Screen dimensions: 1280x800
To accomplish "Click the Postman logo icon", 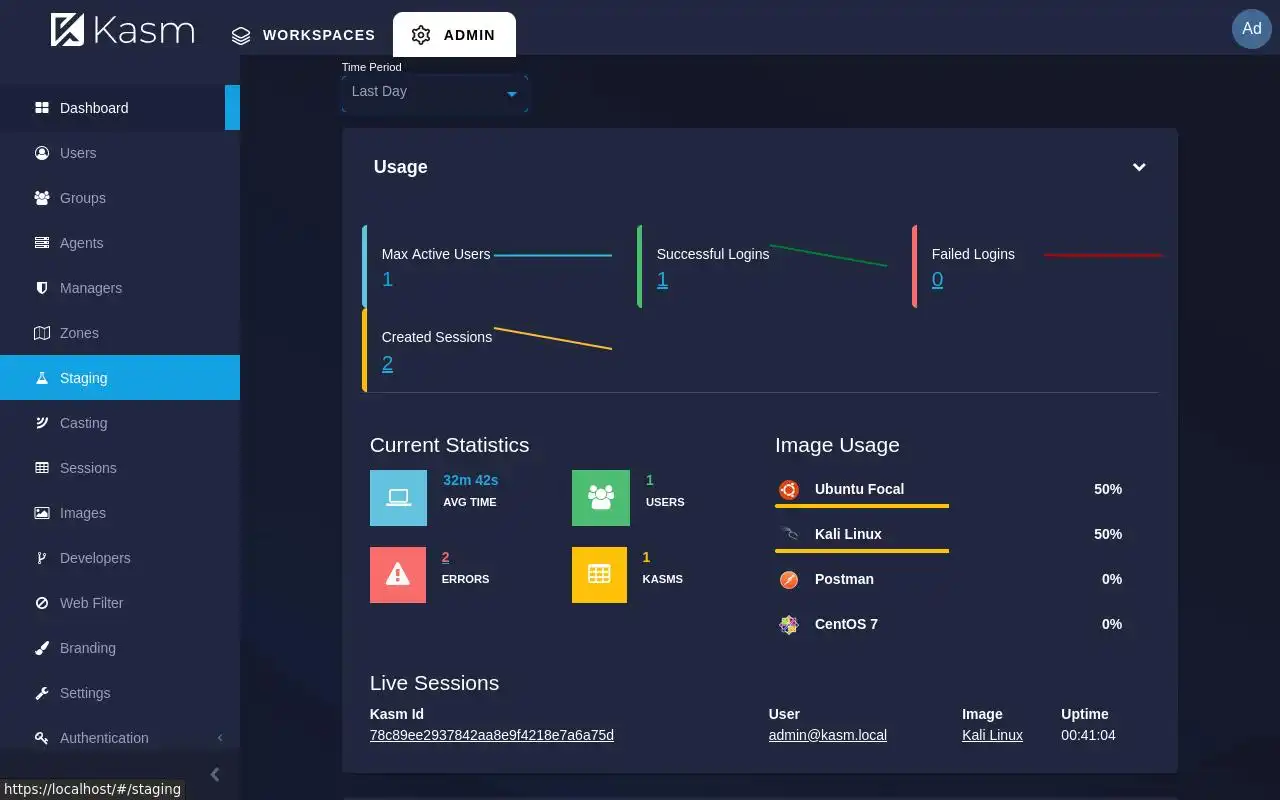I will tap(789, 579).
